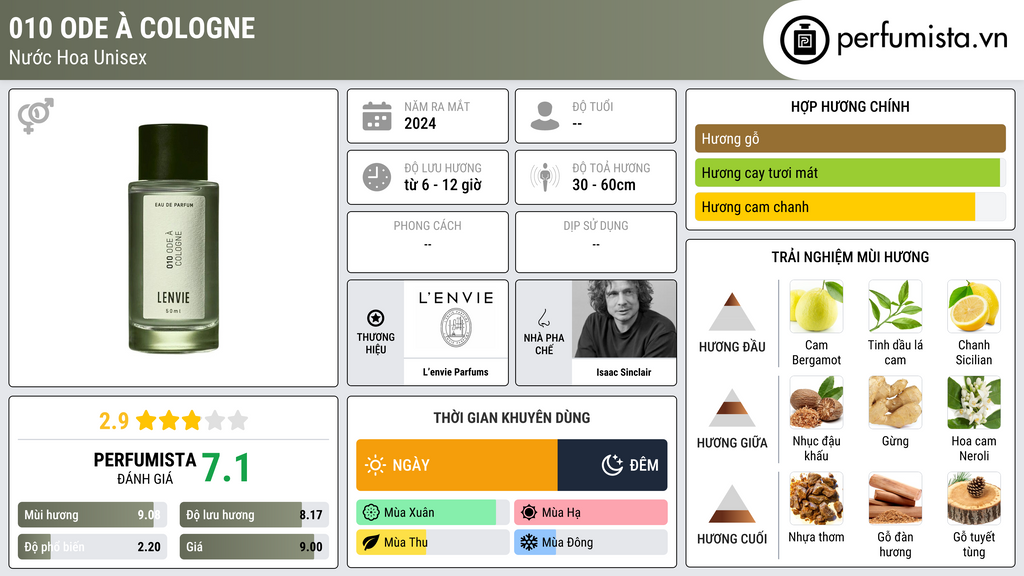Viewport: 1024px width, 576px height.
Task: Click the Mùa Đông season bar
Action: point(591,543)
